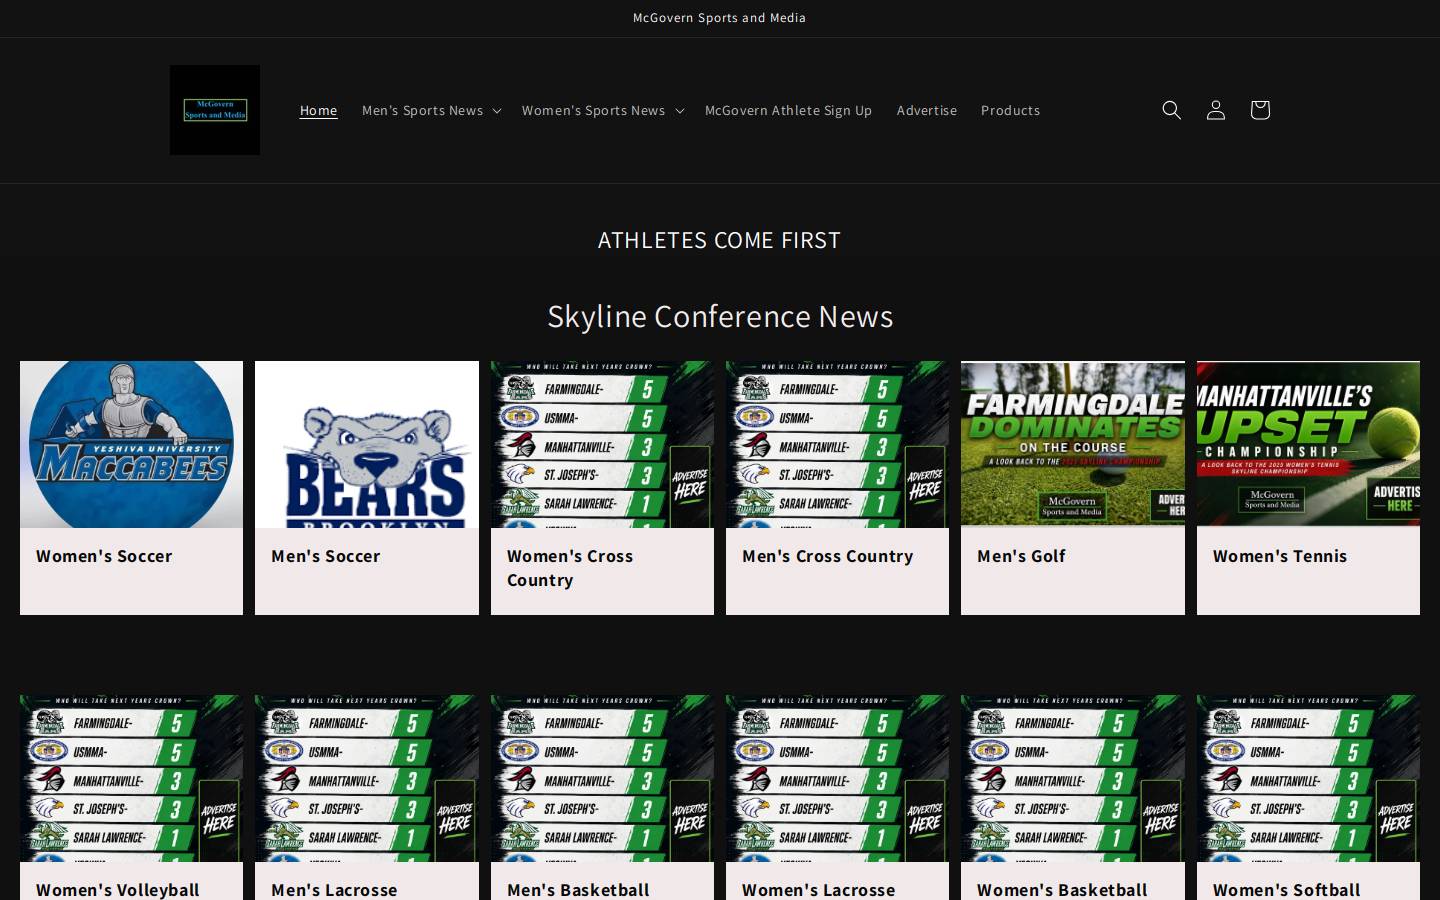1440x900 pixels.
Task: Click the Men's Cross Country standings image
Action: coord(837,444)
